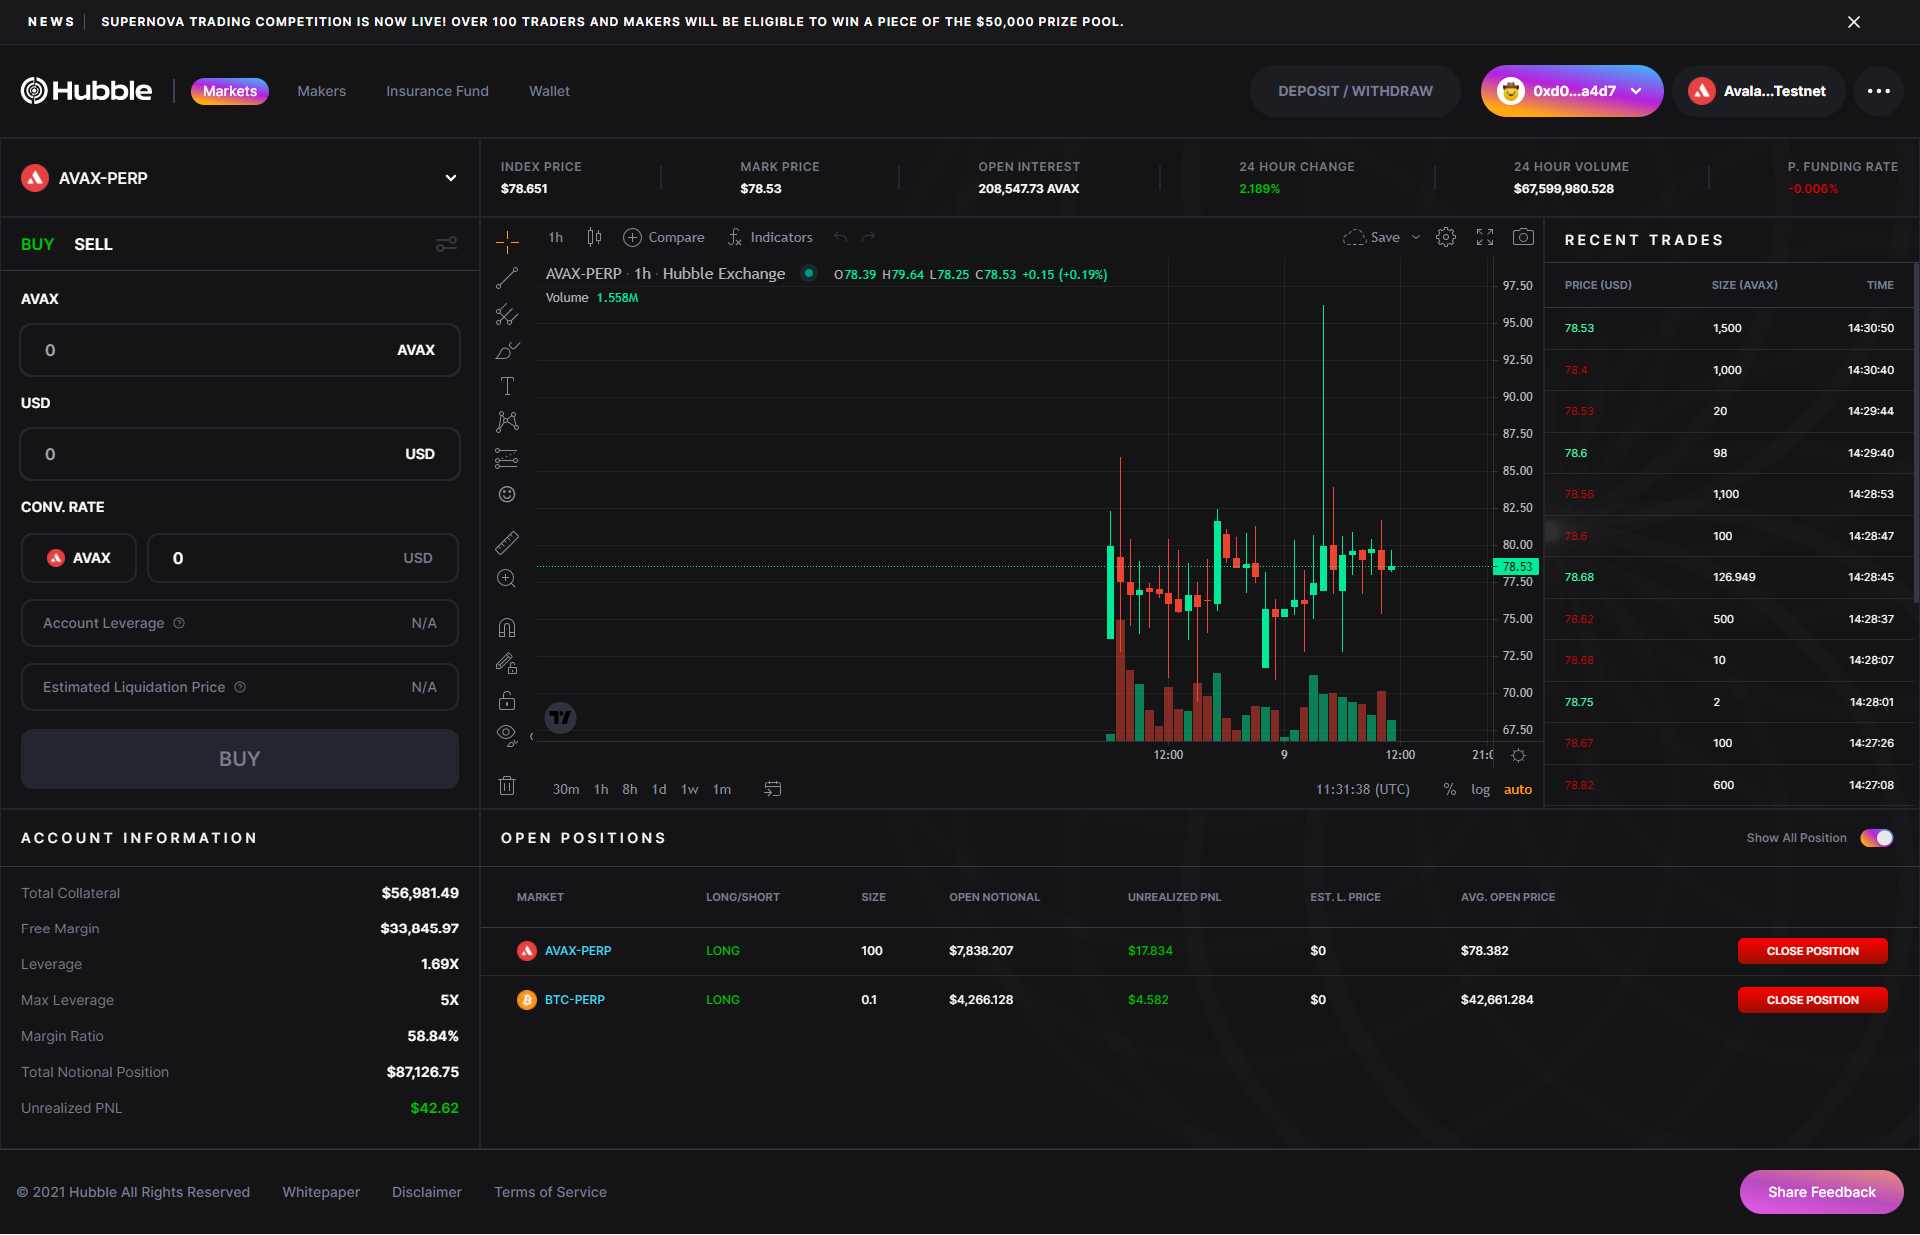Click the DEPOSIT / WITHDRAW button

tap(1355, 91)
